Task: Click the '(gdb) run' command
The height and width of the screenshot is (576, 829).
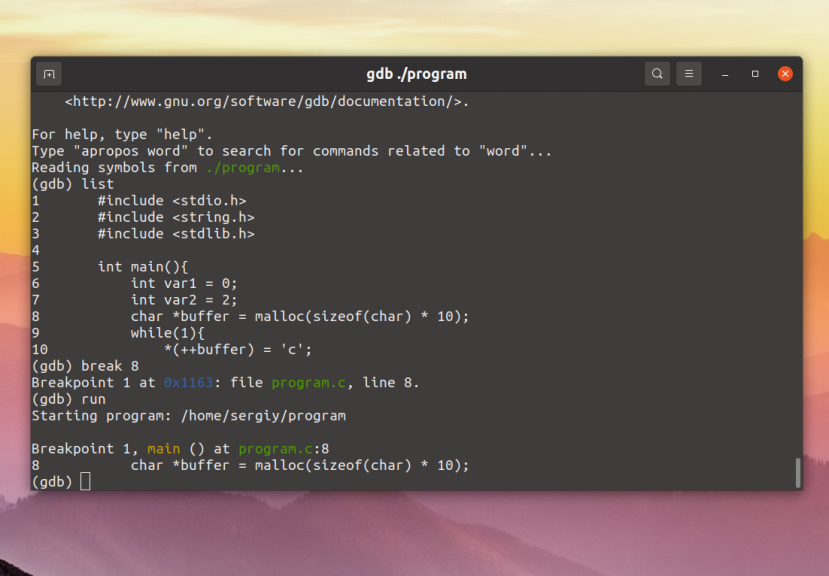Action: point(69,399)
